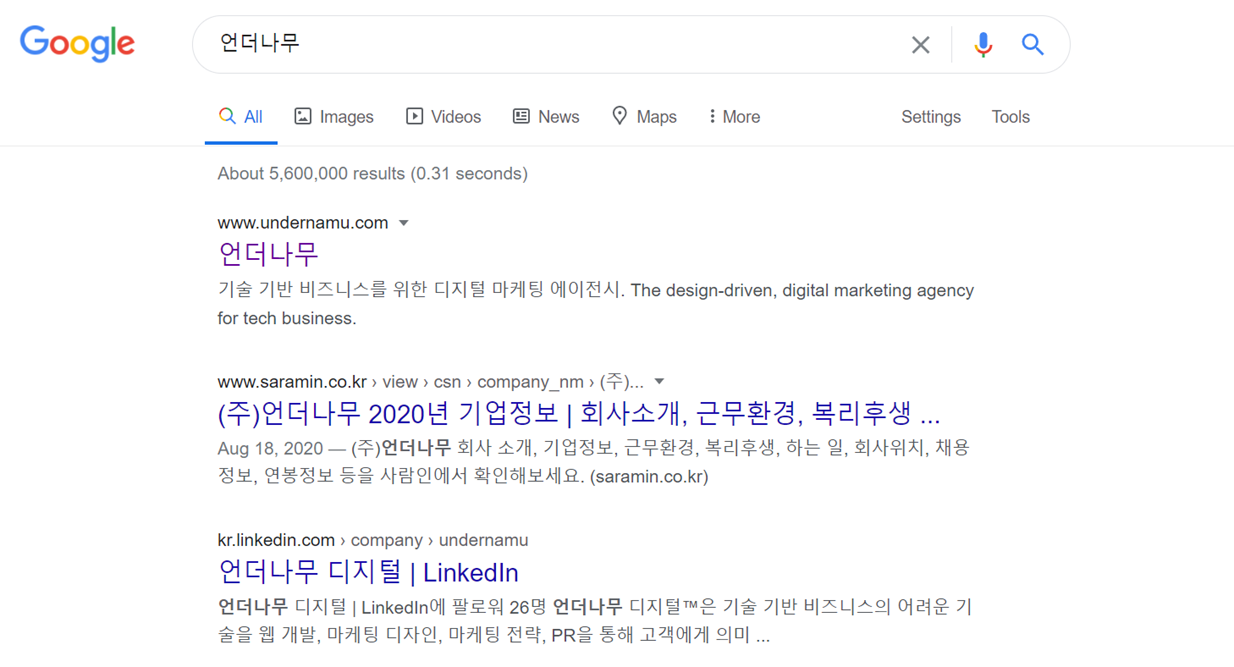Click About 5,600,000 results text
This screenshot has height=667, width=1234.
point(373,174)
